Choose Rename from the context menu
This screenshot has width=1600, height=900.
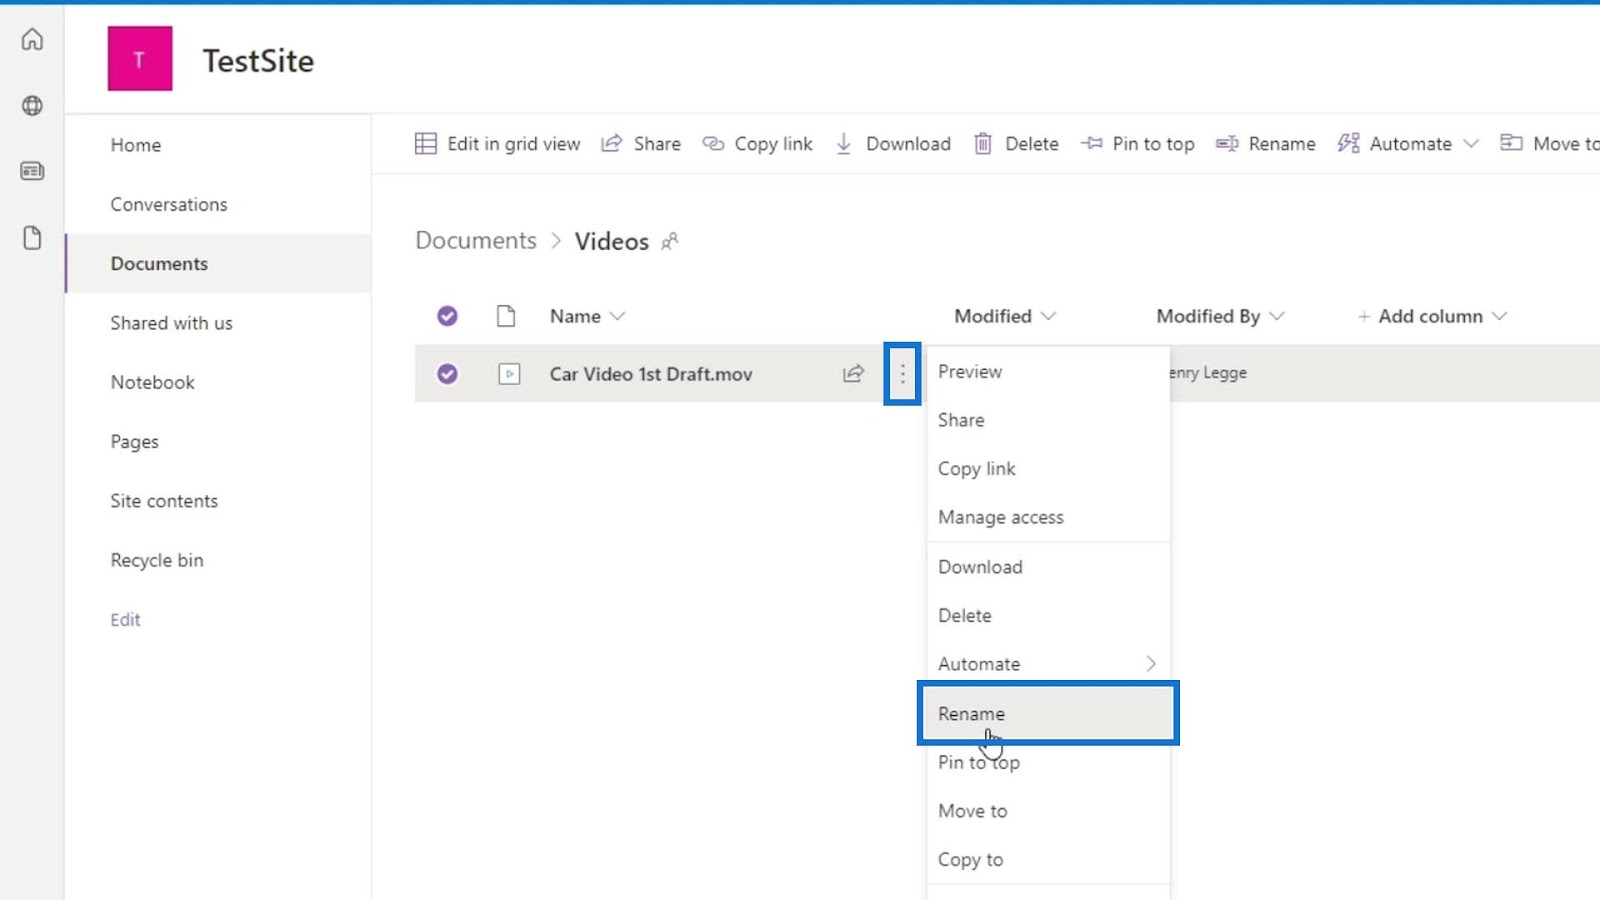click(x=1046, y=714)
